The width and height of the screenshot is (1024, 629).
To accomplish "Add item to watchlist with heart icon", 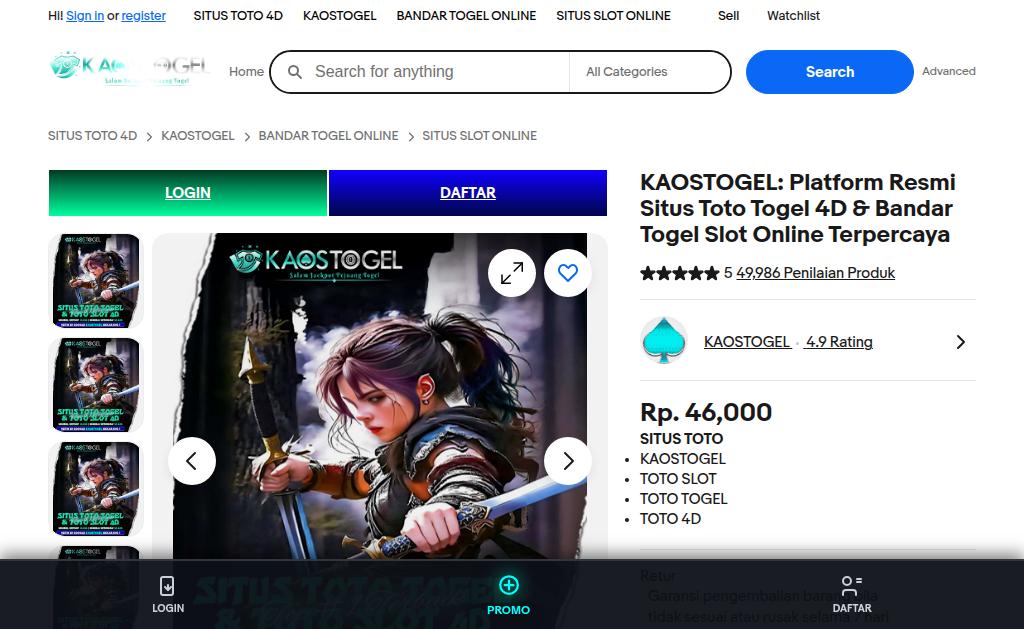I will coord(568,273).
